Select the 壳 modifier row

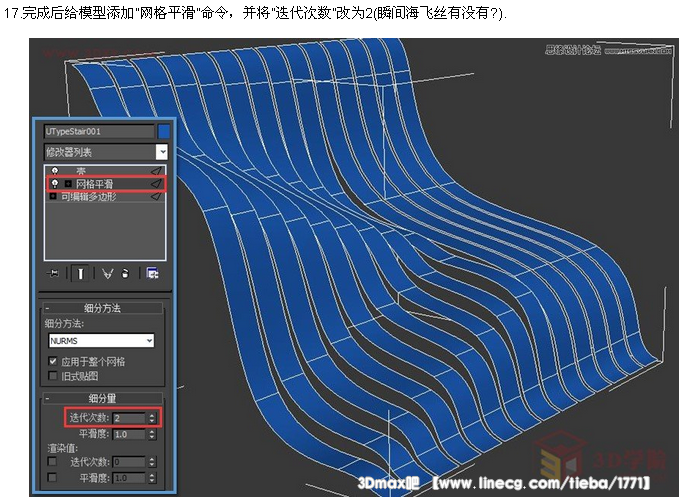[105, 171]
